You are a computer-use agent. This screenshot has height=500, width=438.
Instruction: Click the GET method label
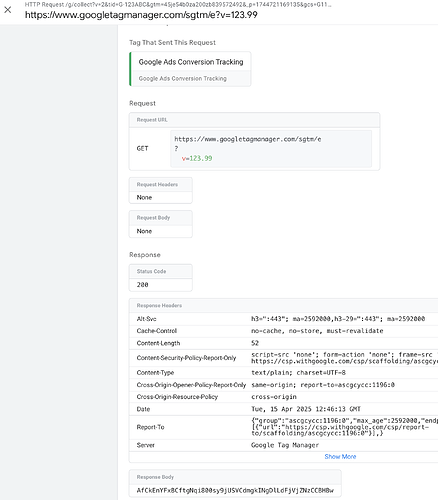click(x=142, y=149)
